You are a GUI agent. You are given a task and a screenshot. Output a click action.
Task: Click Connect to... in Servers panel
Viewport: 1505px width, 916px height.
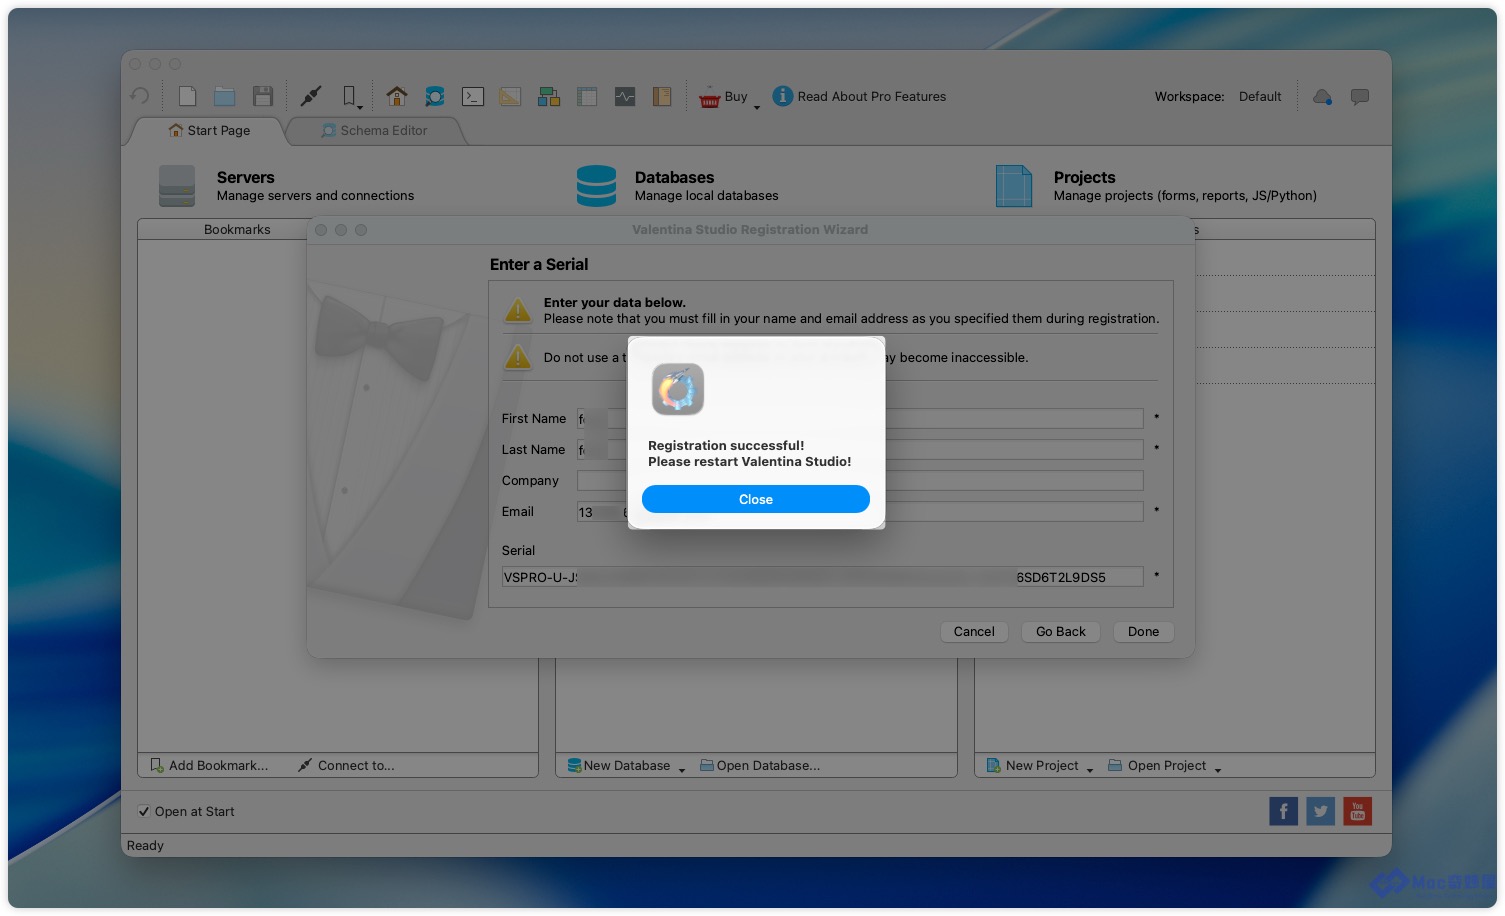[346, 766]
